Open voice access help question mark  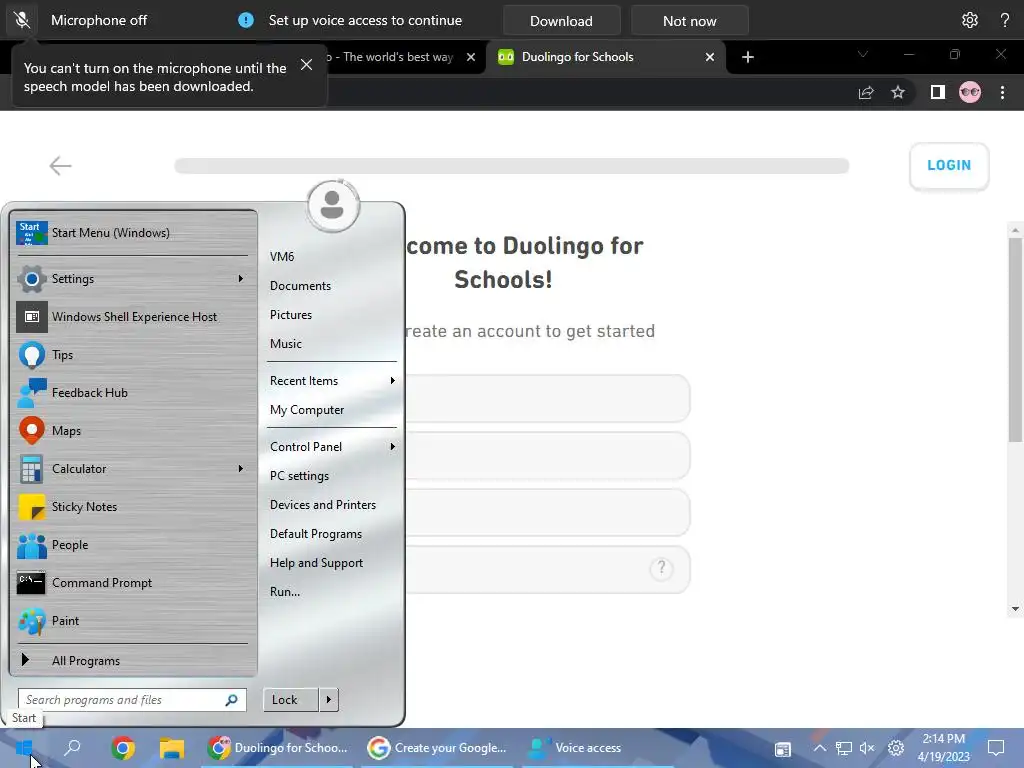[x=1004, y=20]
